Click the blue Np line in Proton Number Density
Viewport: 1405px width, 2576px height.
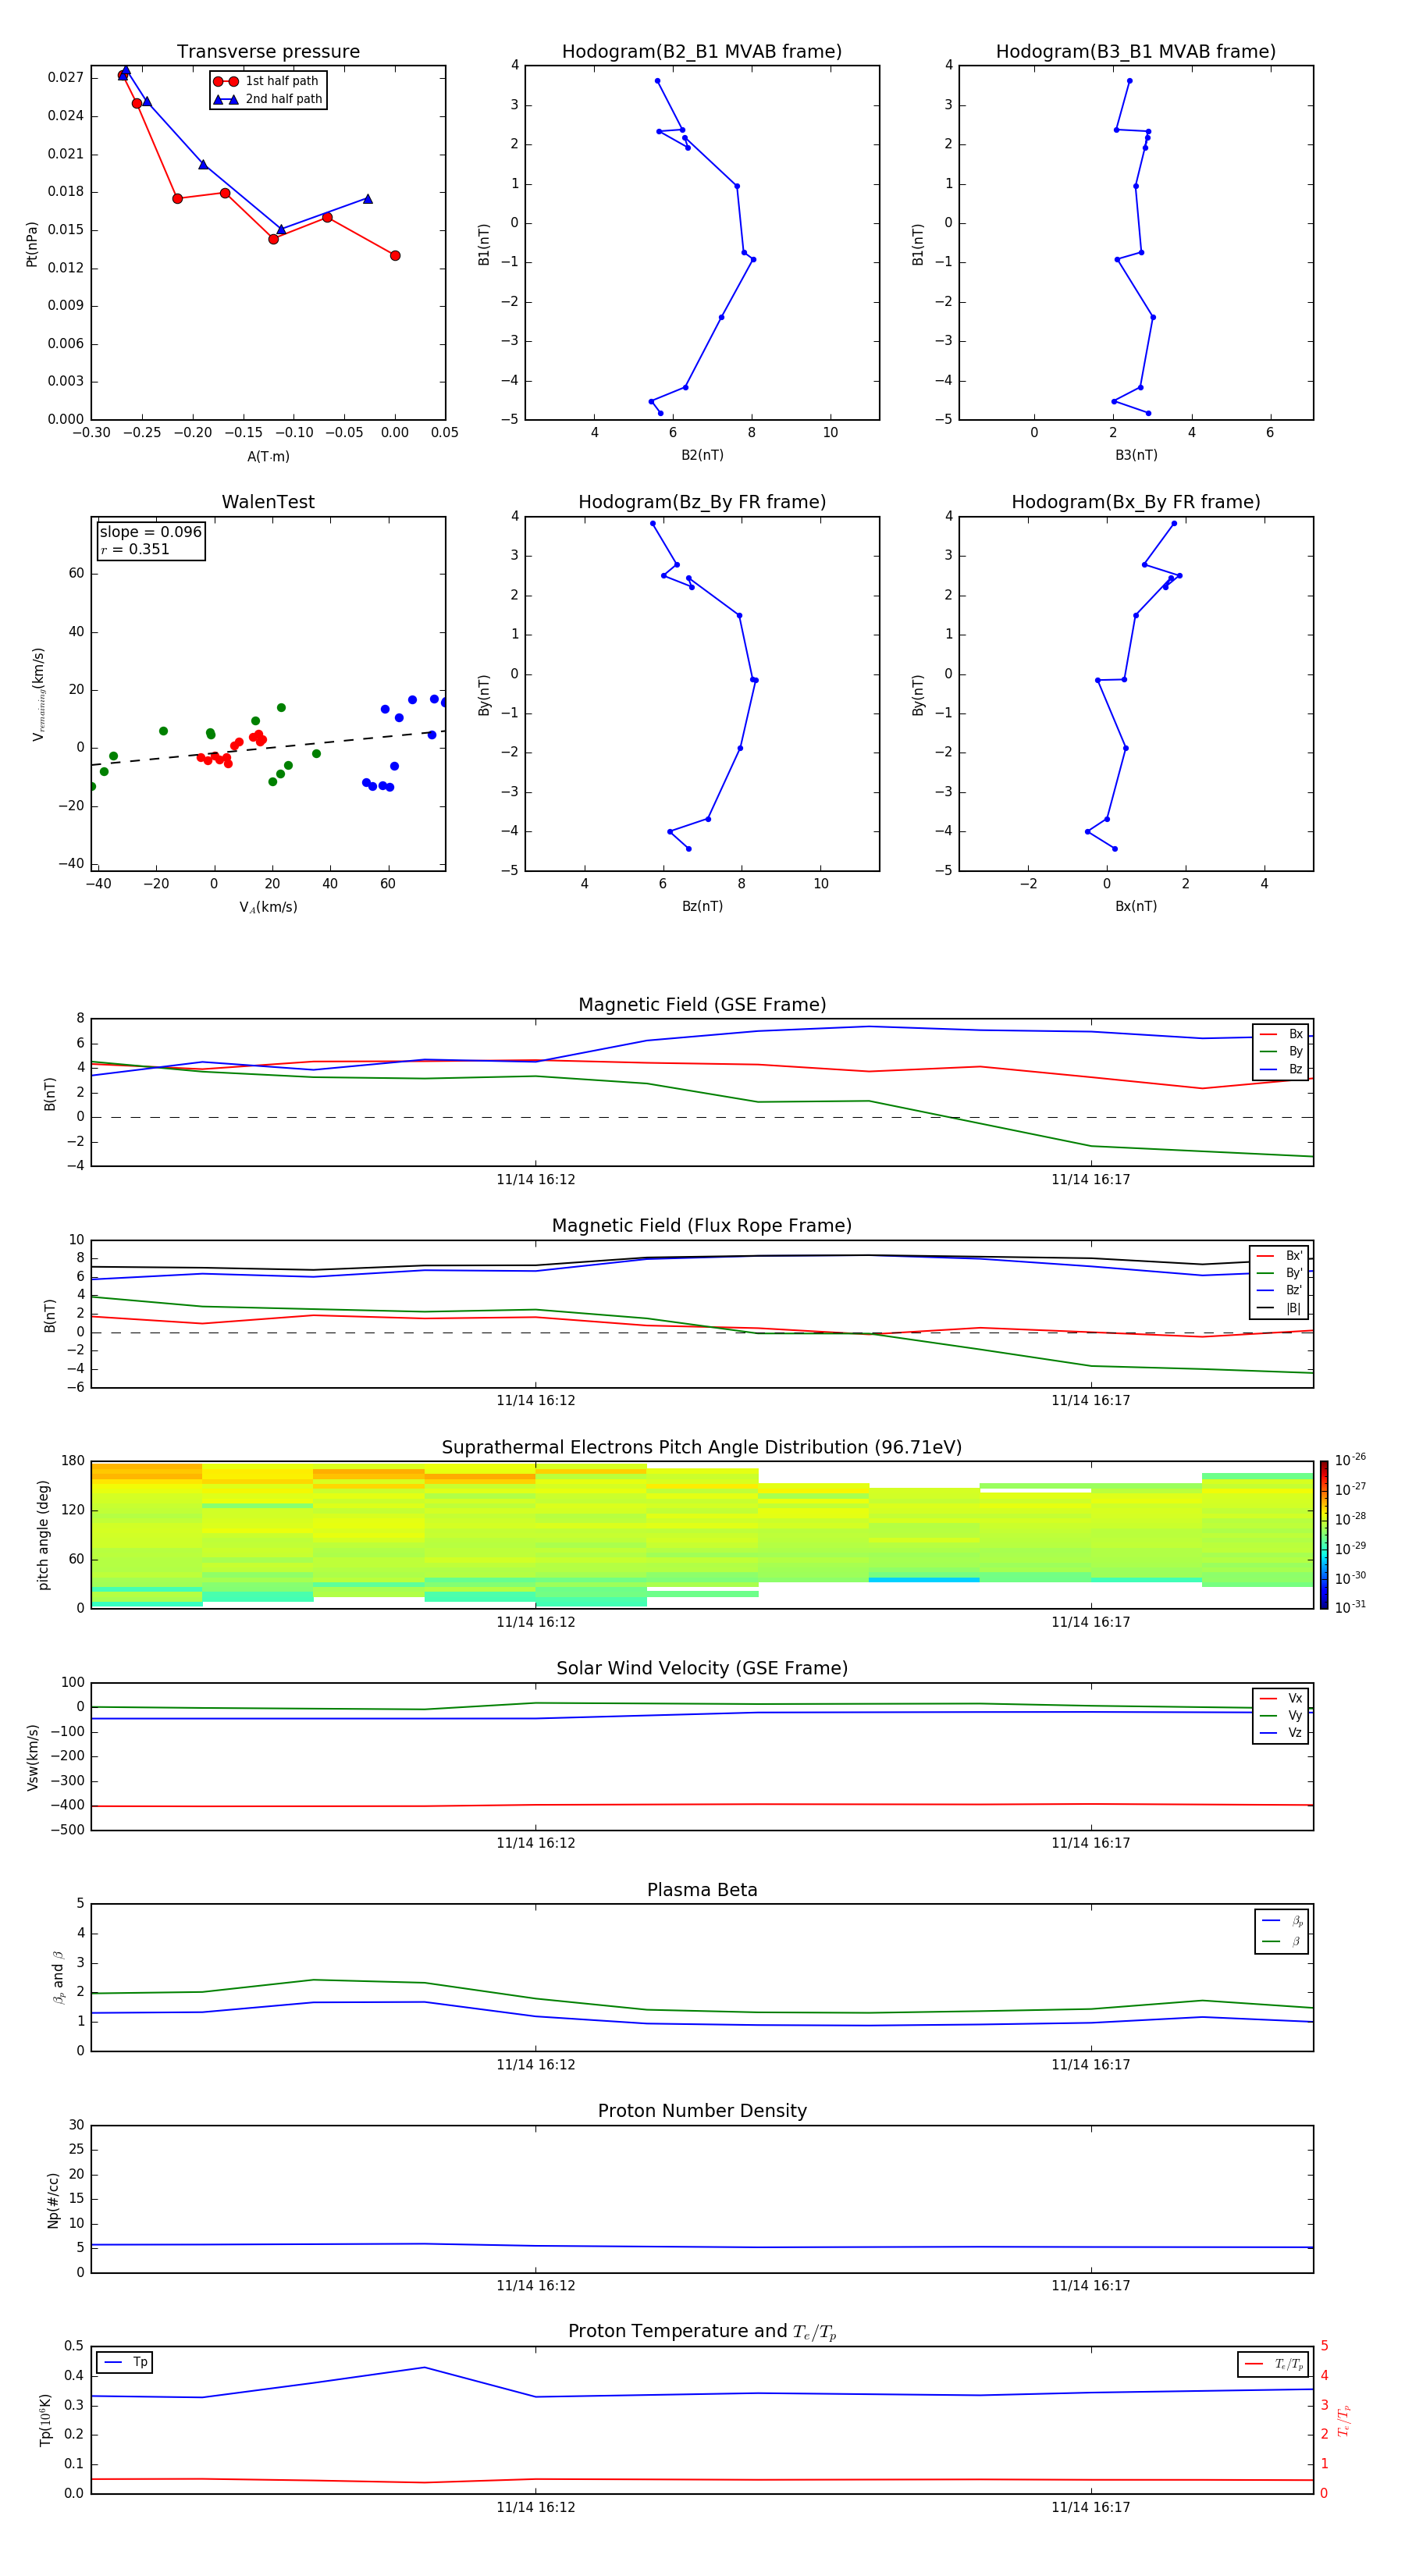click(702, 2246)
